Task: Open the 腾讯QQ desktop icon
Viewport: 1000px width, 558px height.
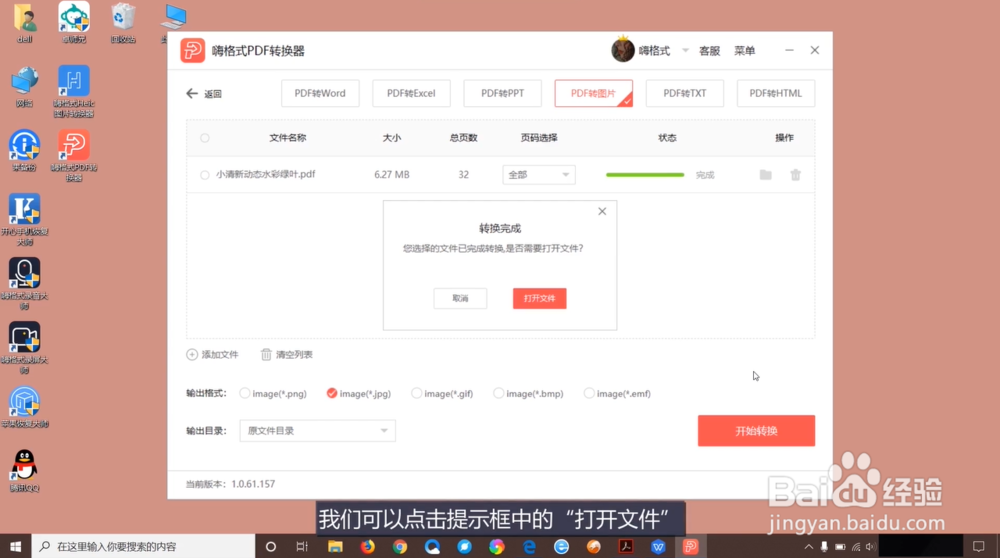Action: tap(24, 471)
